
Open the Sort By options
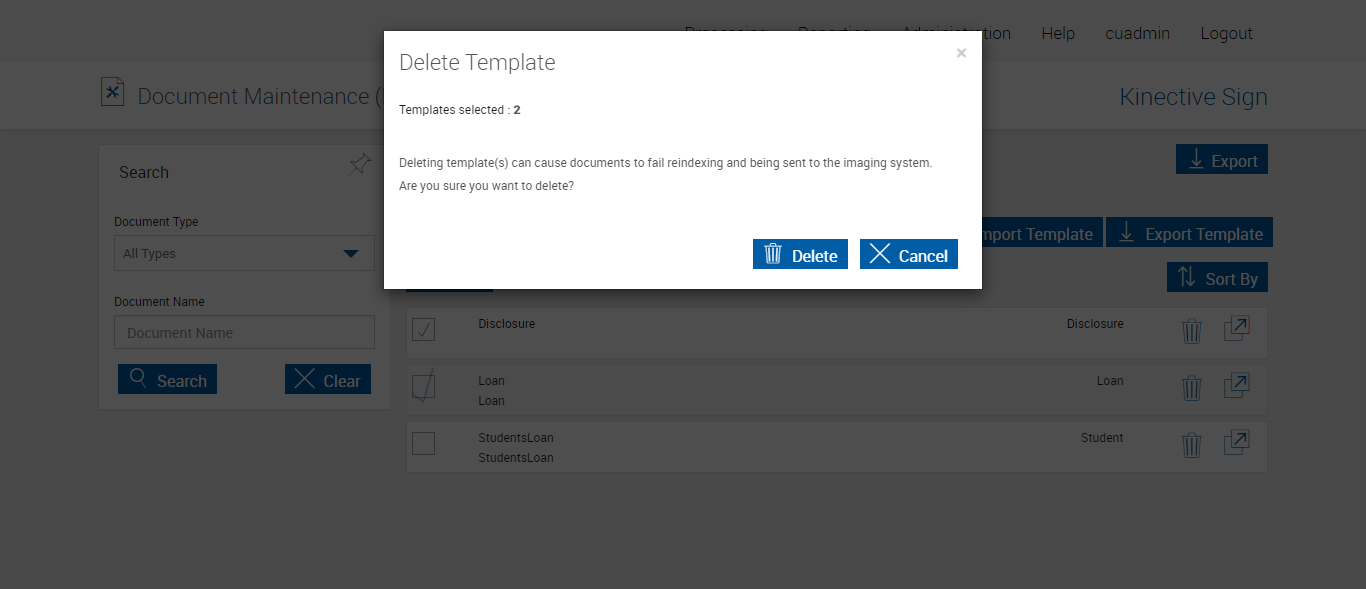pos(1217,278)
